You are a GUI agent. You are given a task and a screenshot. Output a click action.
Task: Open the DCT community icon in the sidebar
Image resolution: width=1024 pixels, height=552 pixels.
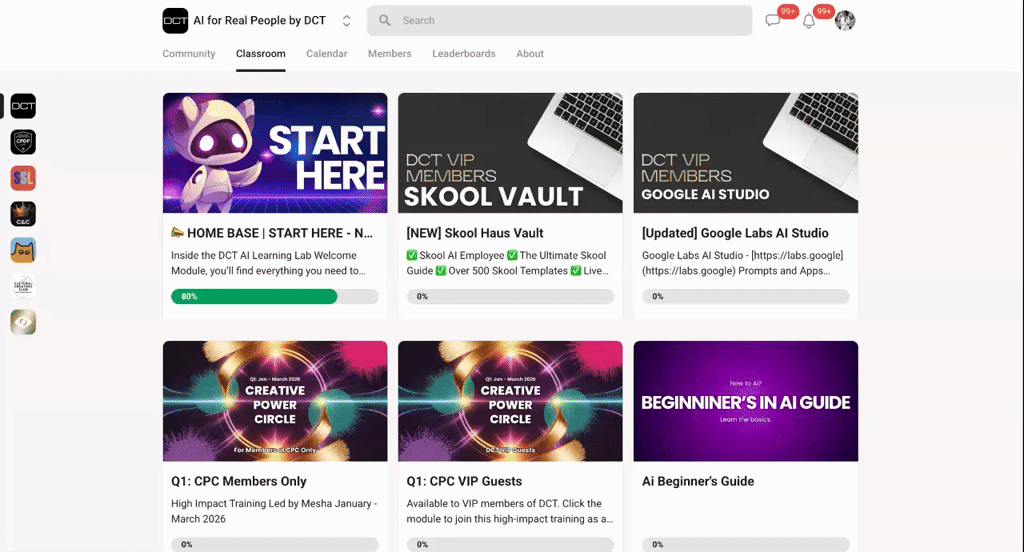[23, 106]
